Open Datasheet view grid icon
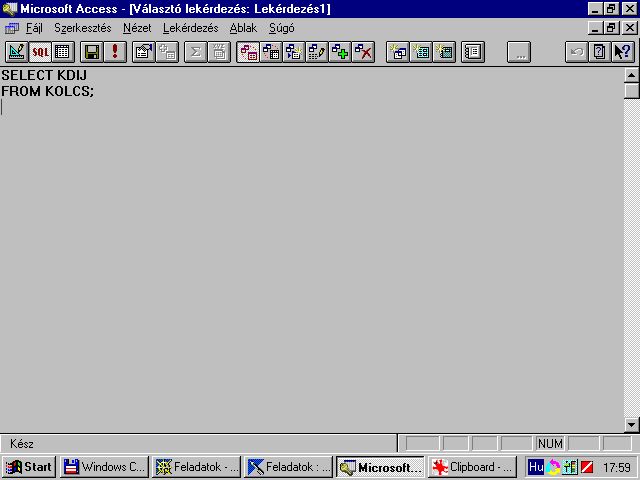640x480 pixels. coord(63,52)
